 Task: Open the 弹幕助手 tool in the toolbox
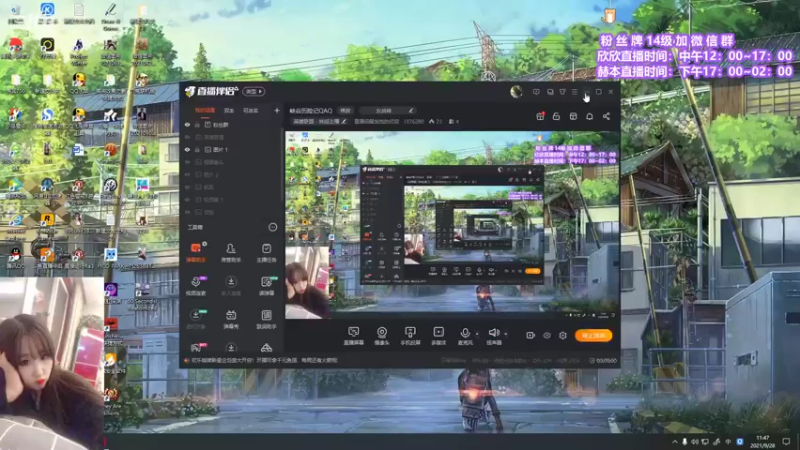196,252
